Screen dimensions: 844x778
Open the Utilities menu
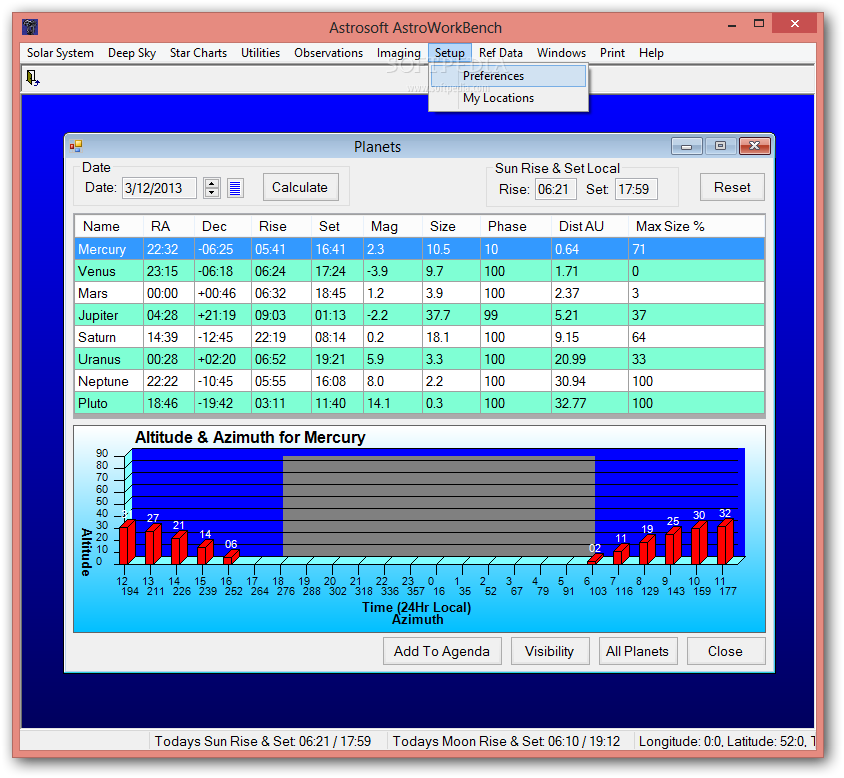point(261,53)
